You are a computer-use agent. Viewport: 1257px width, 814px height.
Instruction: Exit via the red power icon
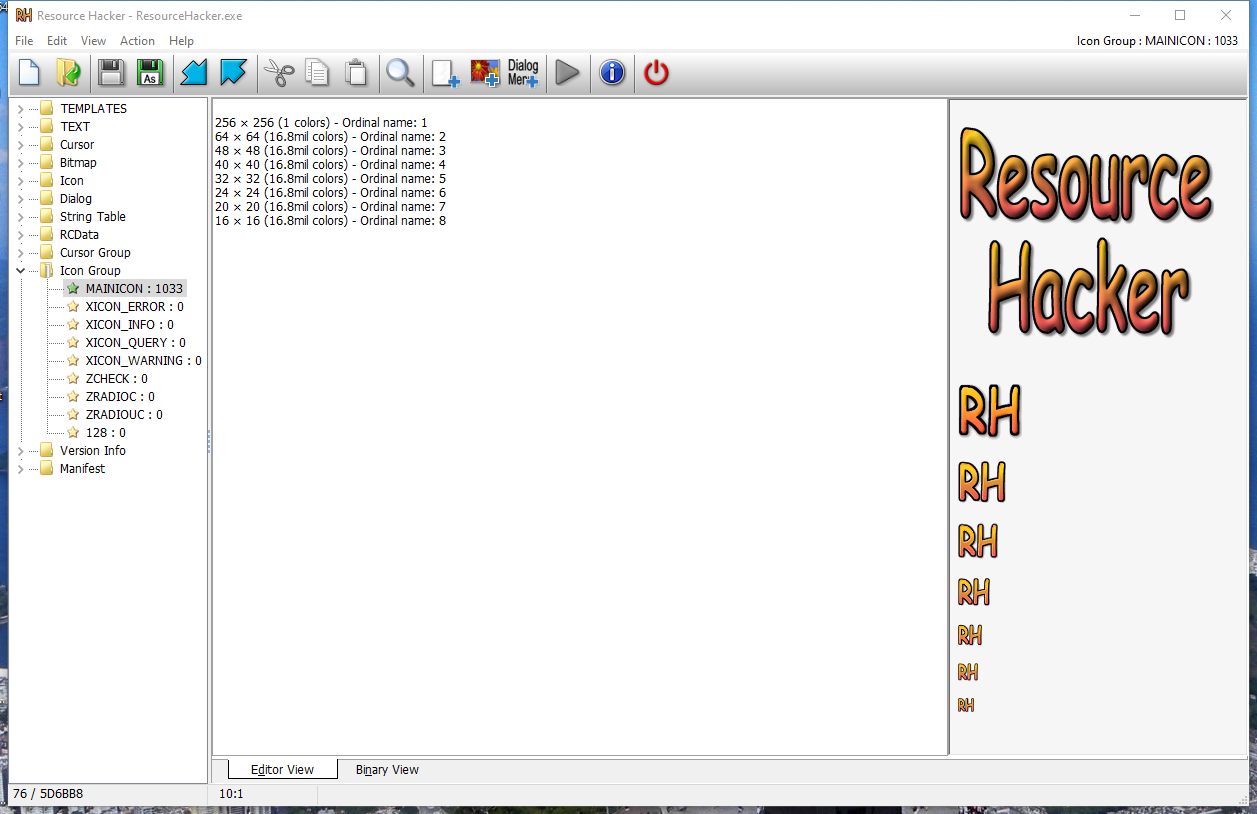pos(656,73)
